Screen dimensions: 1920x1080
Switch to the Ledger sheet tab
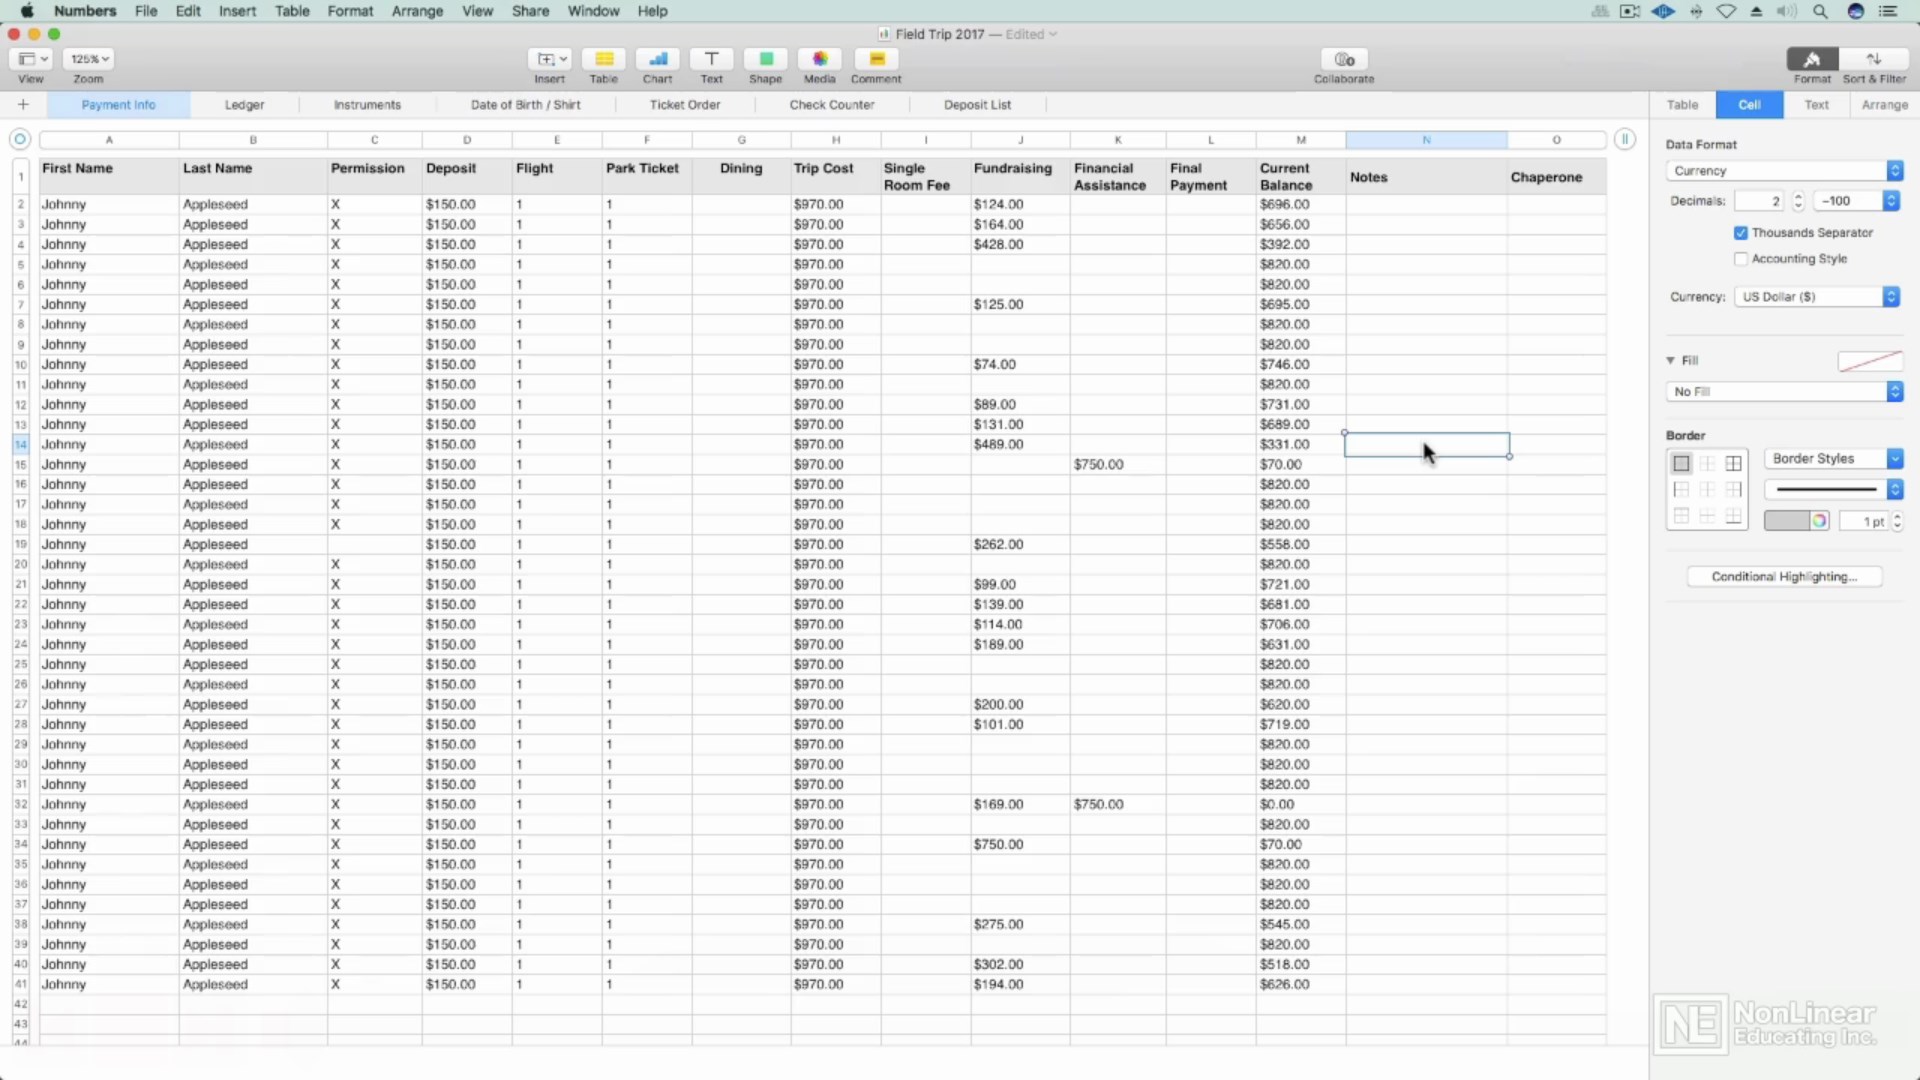coord(244,105)
